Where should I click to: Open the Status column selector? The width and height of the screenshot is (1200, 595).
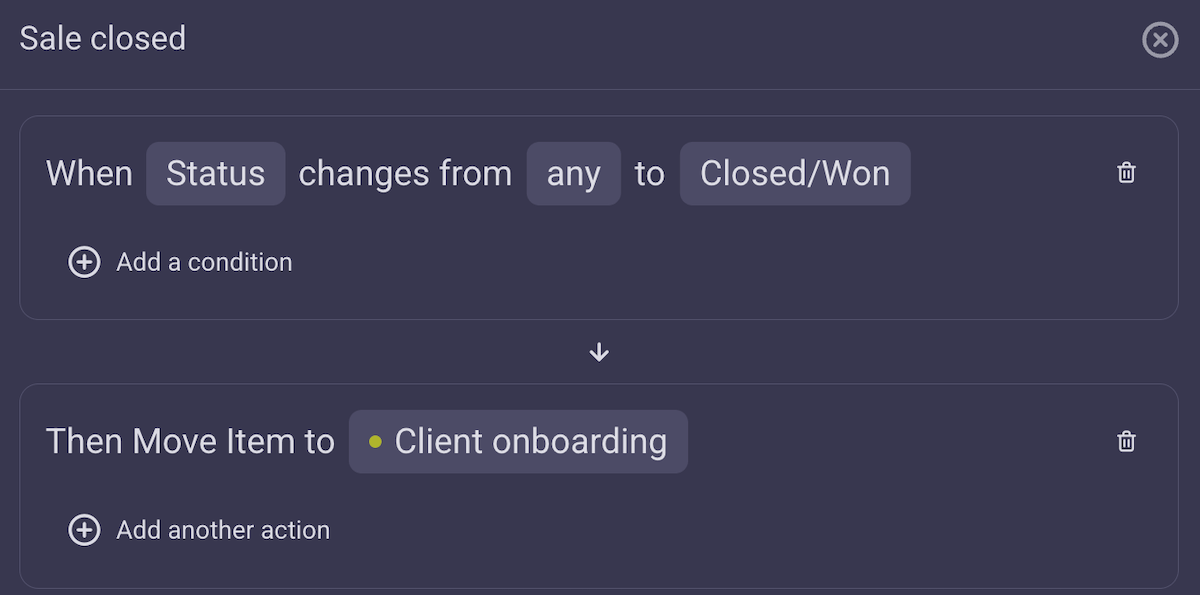[x=216, y=173]
